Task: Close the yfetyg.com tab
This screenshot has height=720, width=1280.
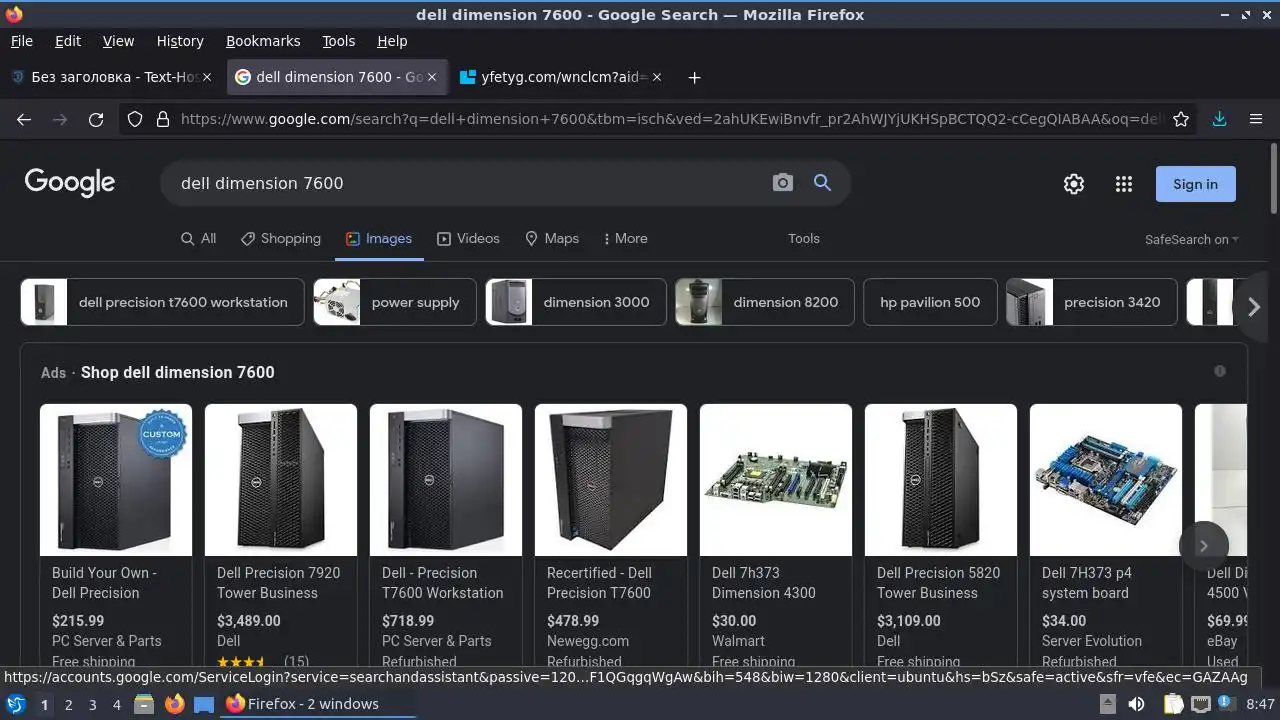Action: (657, 77)
